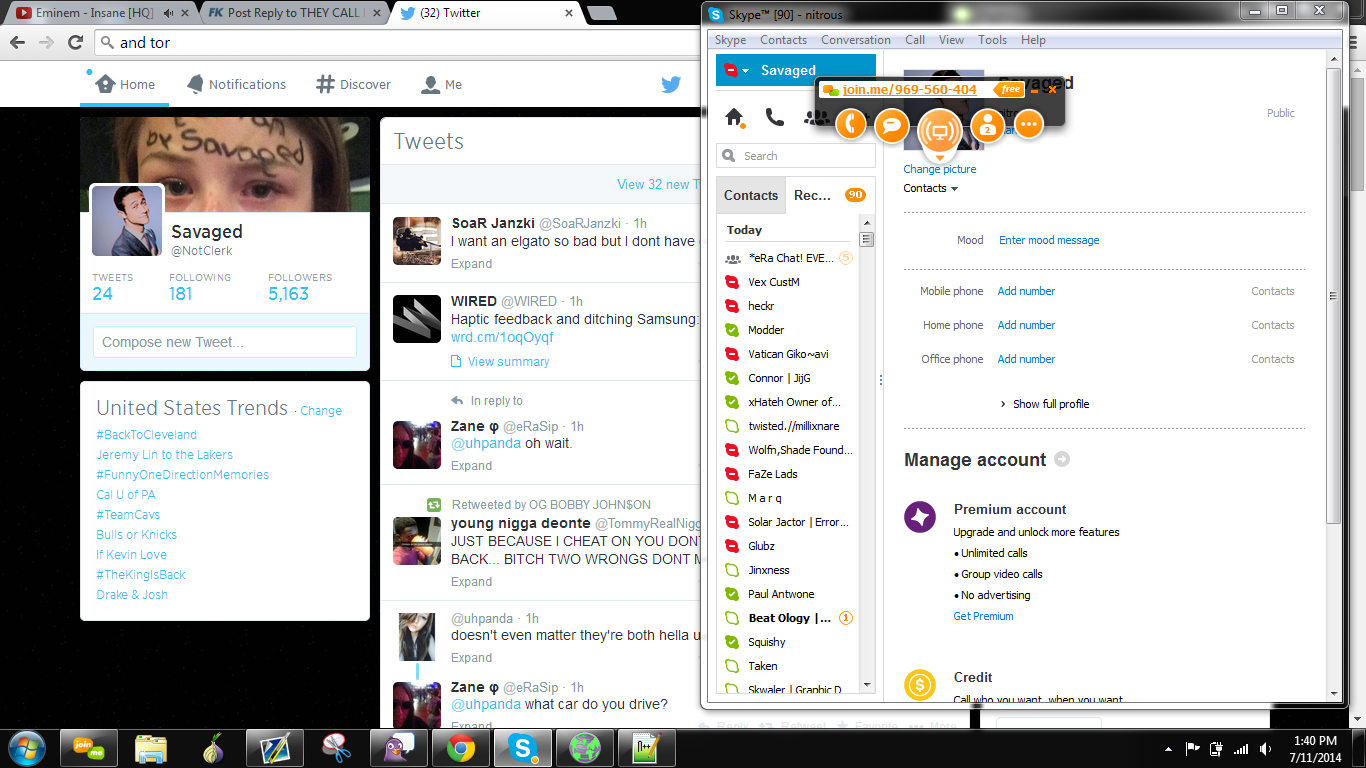Click Compose new Tweet box
The image size is (1366, 768).
pyautogui.click(x=225, y=342)
